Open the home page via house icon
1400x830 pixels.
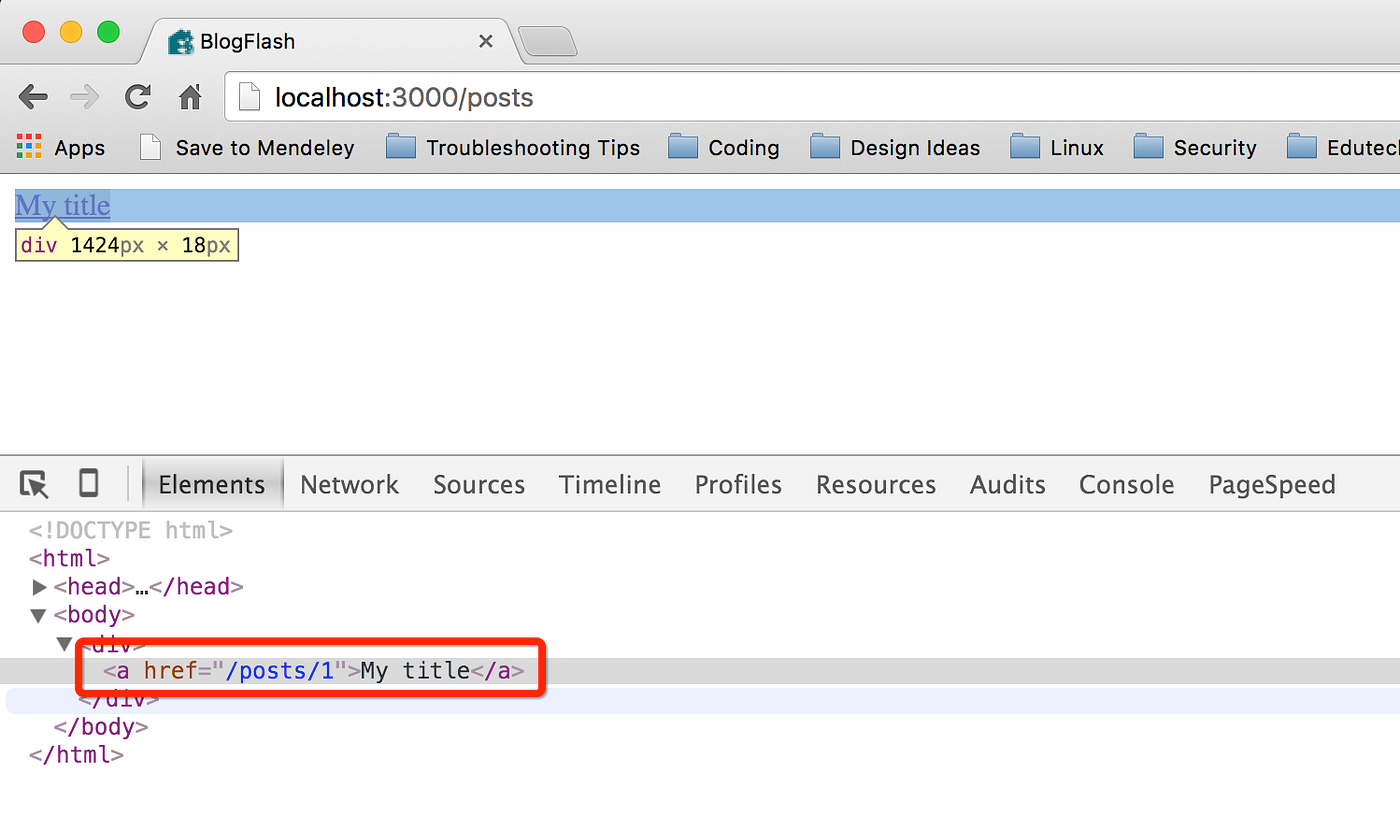coord(190,97)
